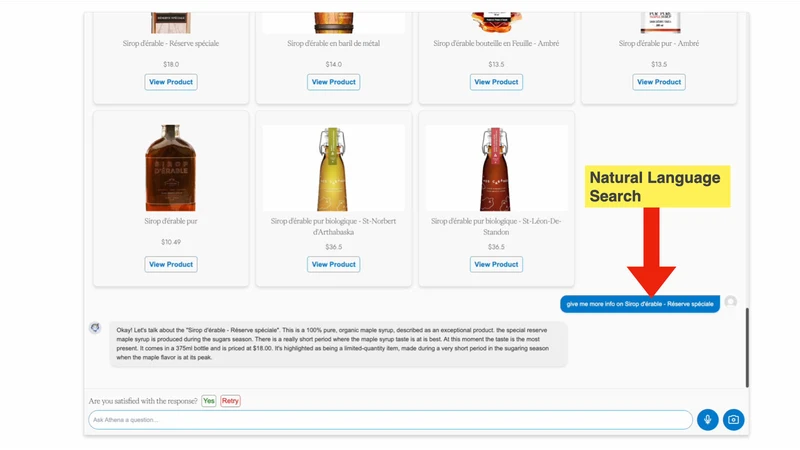Click the title Sirop d'érable en baril de métal
Image resolution: width=800 pixels, height=450 pixels.
point(334,43)
